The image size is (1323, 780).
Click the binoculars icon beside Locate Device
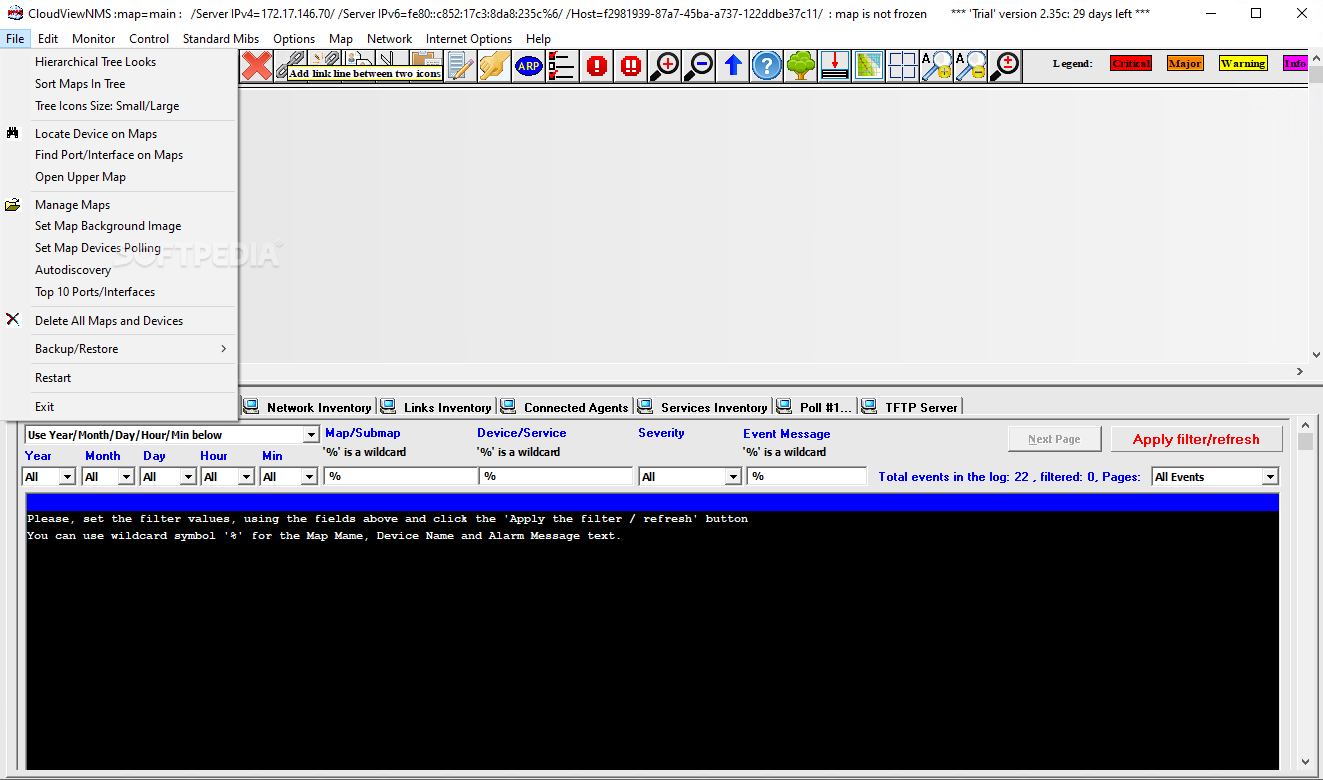(x=13, y=133)
